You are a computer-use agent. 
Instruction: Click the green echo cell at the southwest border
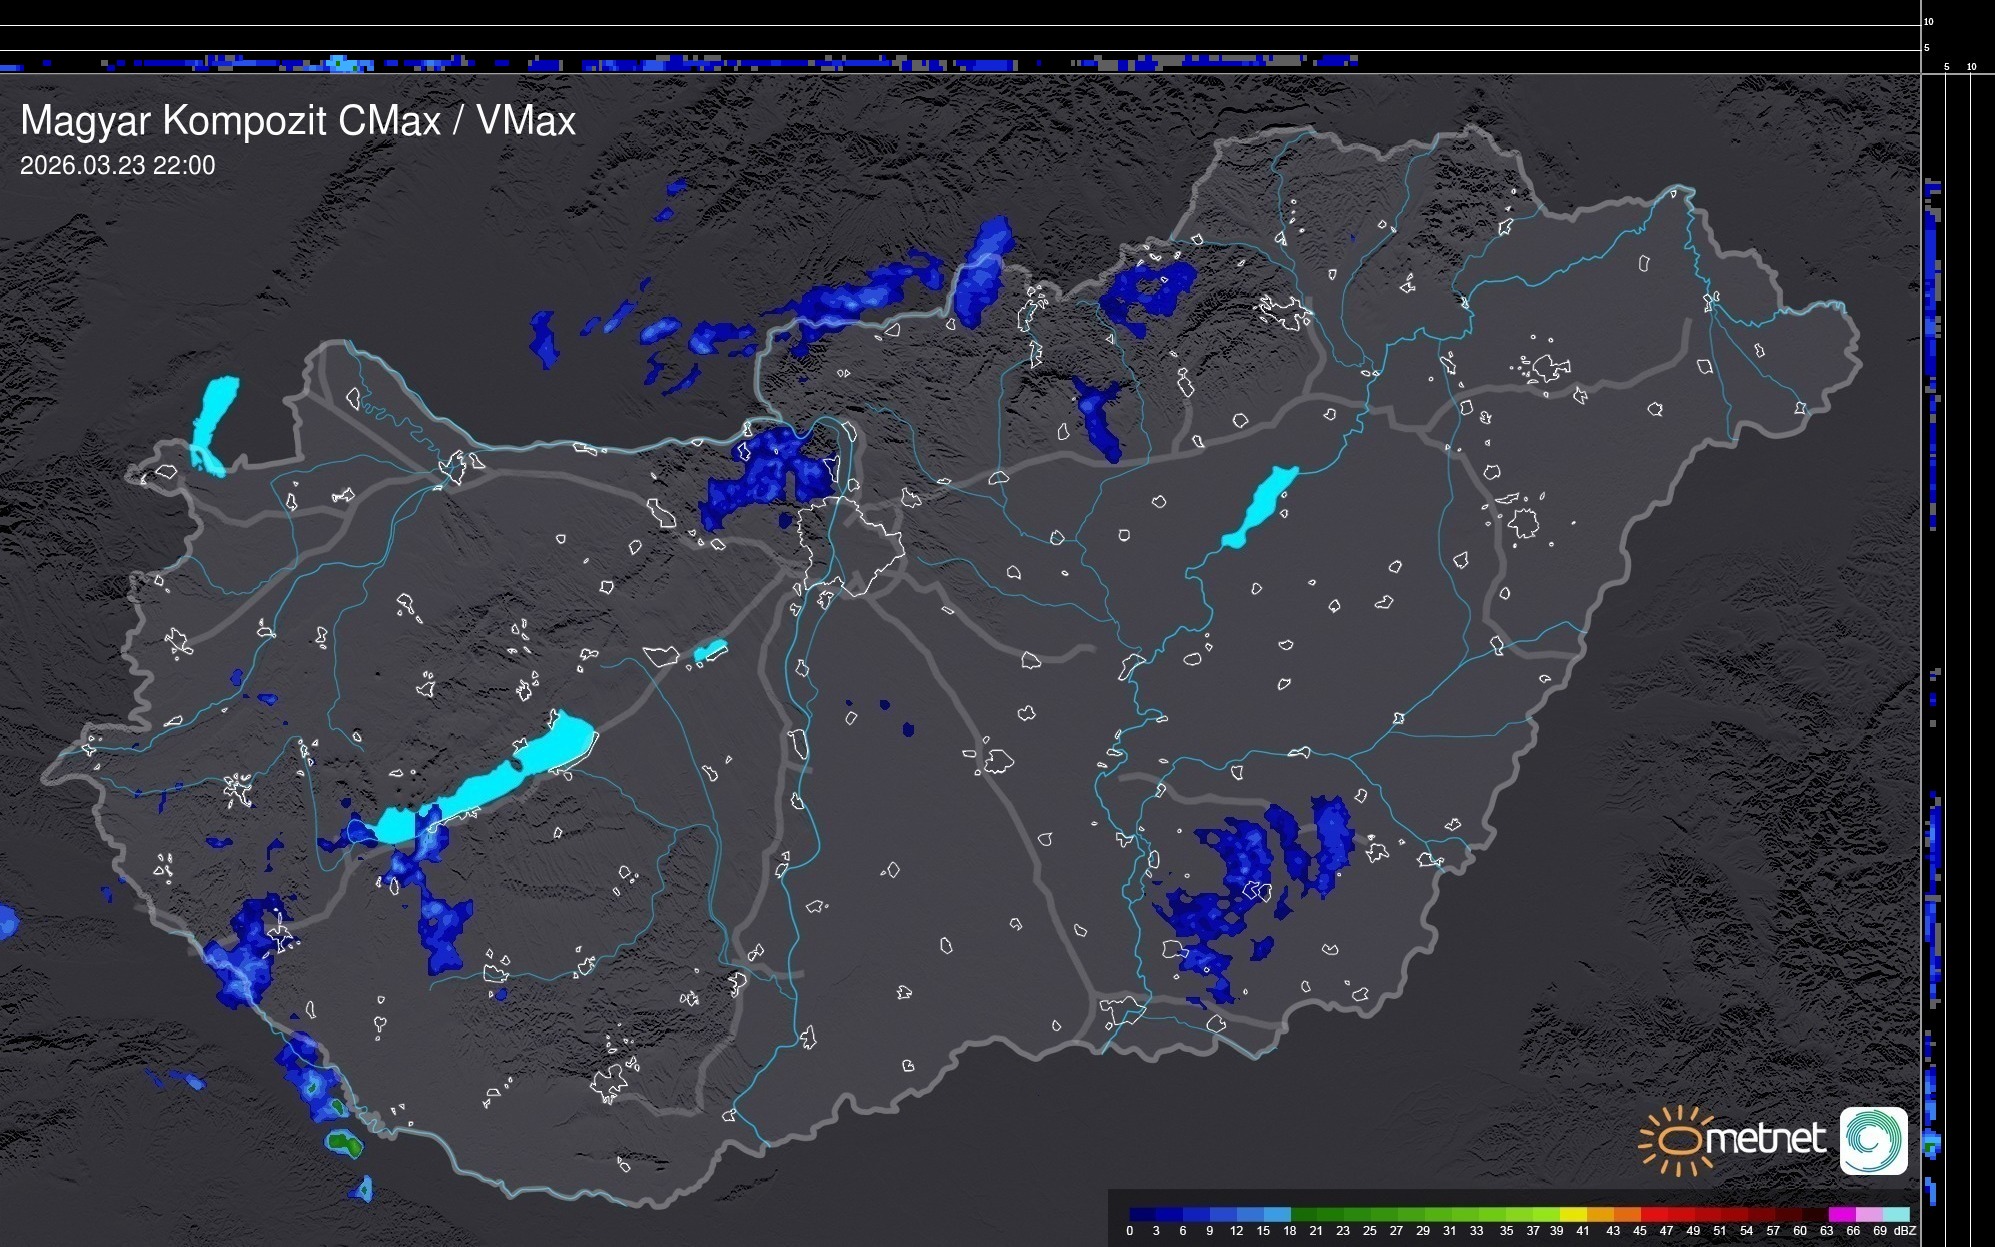click(x=343, y=1141)
